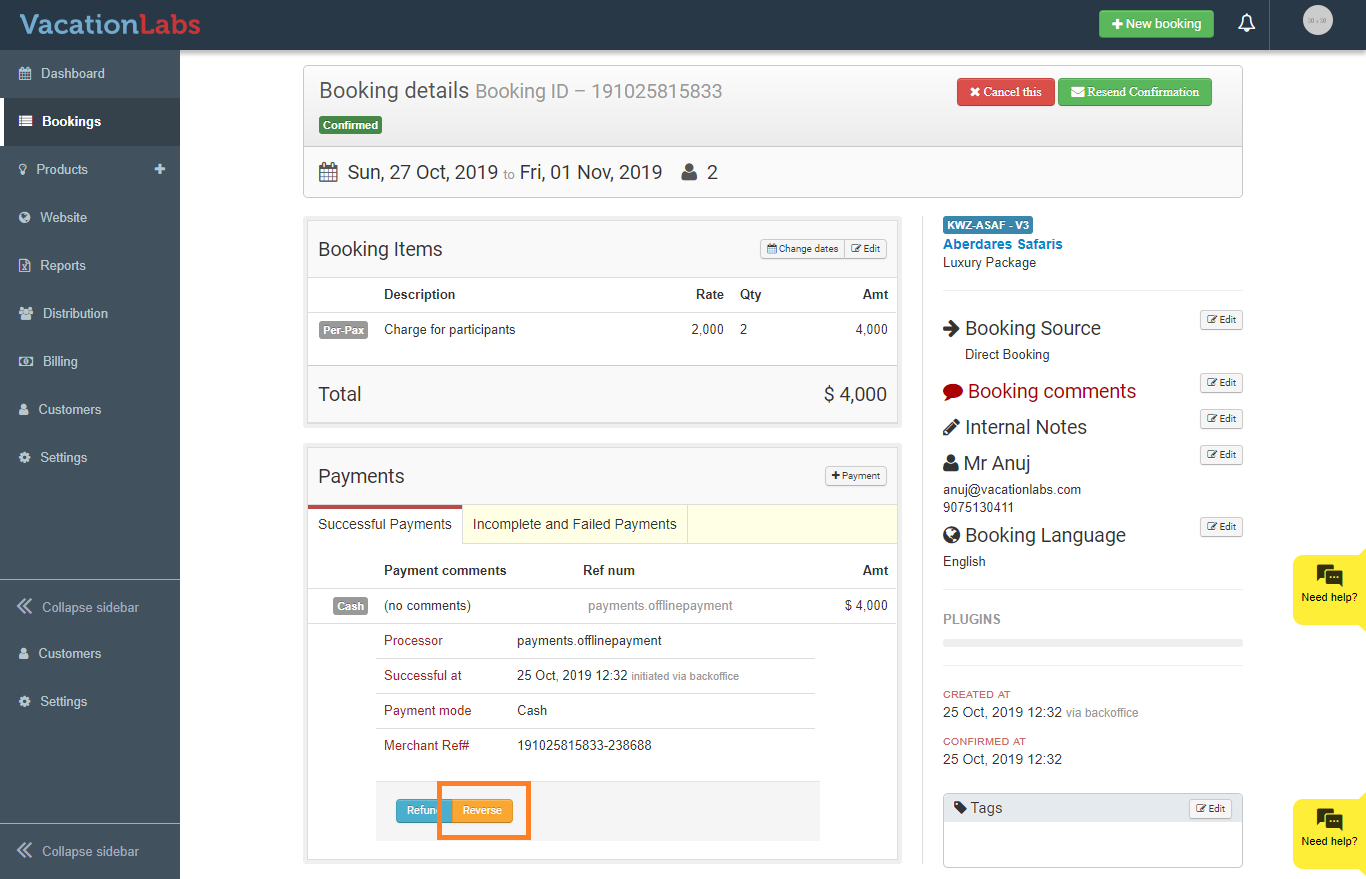The image size is (1366, 879).
Task: Switch to Incomplete and Failed Payments tab
Action: [x=574, y=524]
